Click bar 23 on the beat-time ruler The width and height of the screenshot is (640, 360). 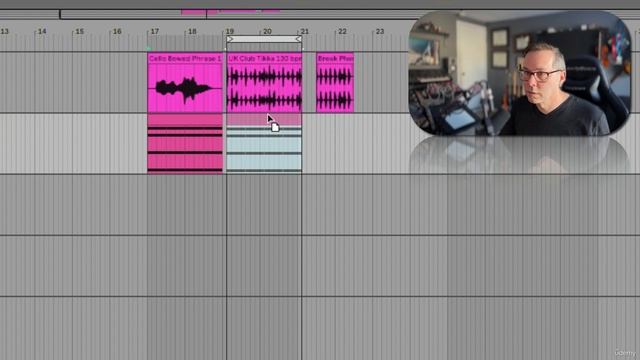pyautogui.click(x=380, y=31)
